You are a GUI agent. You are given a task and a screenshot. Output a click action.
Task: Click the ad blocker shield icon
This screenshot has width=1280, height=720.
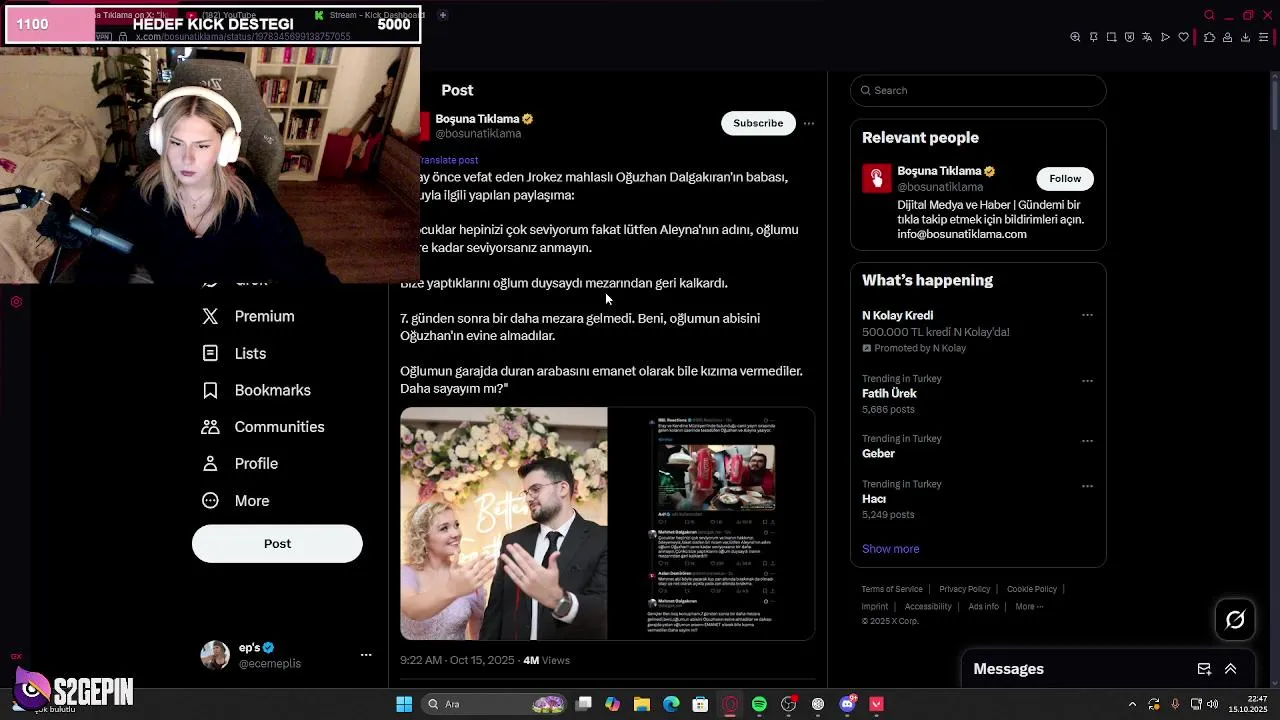pyautogui.click(x=1129, y=37)
